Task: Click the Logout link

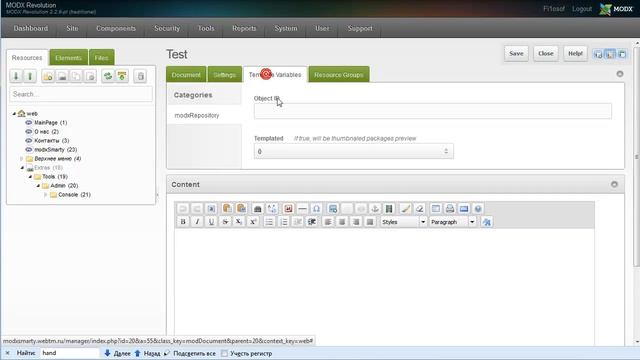Action: pos(582,9)
